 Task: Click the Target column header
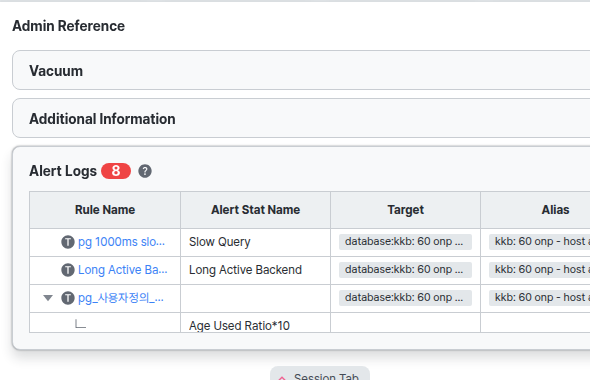406,210
